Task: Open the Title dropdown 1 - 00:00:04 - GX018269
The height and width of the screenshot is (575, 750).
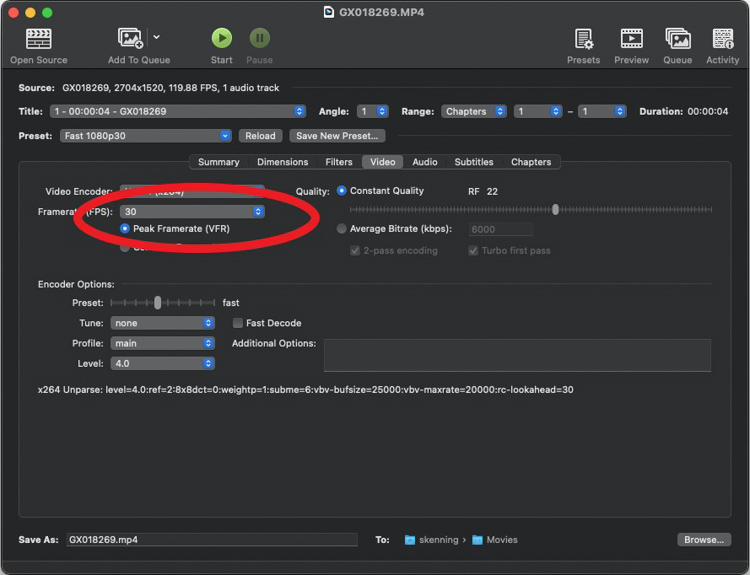Action: click(x=177, y=111)
